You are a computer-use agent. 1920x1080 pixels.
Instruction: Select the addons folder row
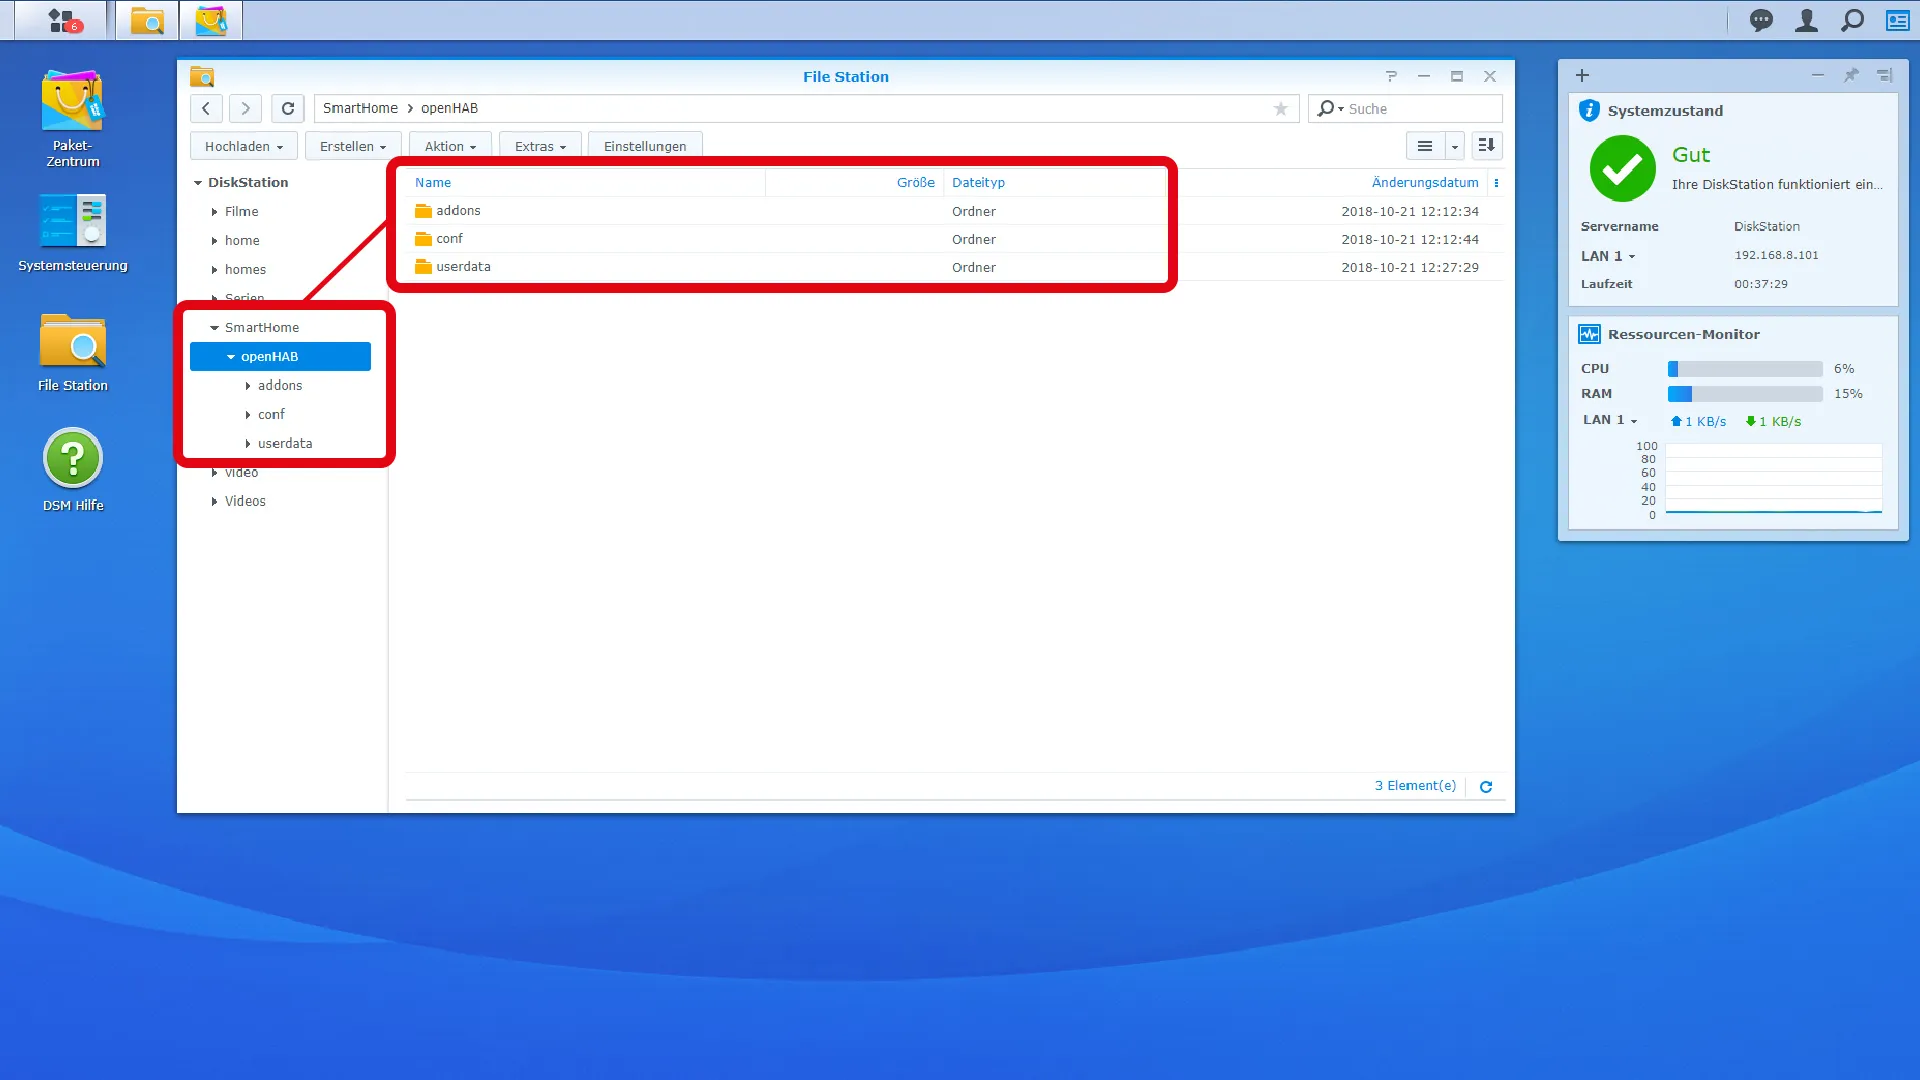tap(954, 211)
